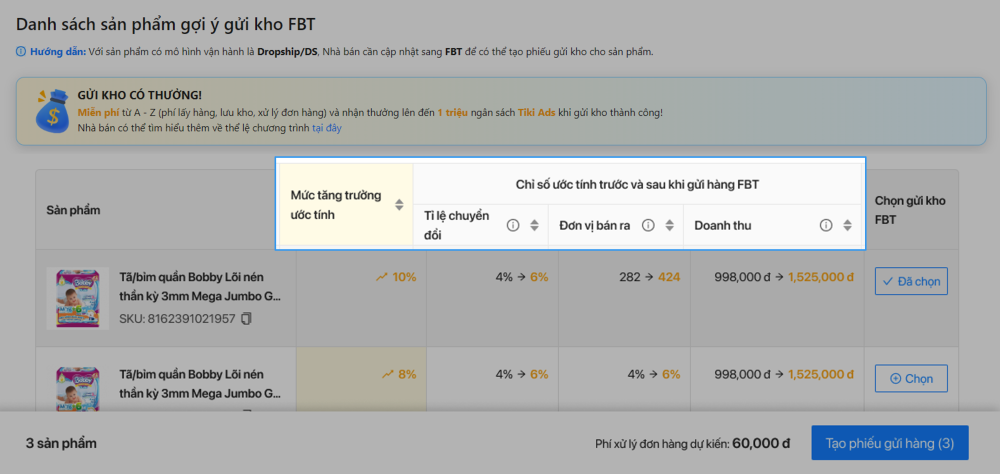Sort by Mức tăng trưởng ước tính
The height and width of the screenshot is (474, 1000).
click(399, 205)
